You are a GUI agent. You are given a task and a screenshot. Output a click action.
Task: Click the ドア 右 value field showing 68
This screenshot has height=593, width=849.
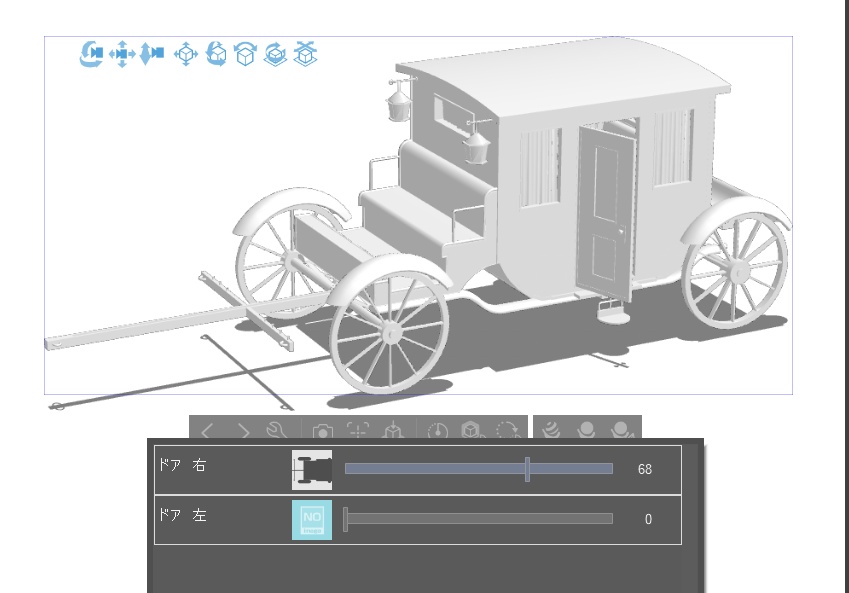click(644, 470)
